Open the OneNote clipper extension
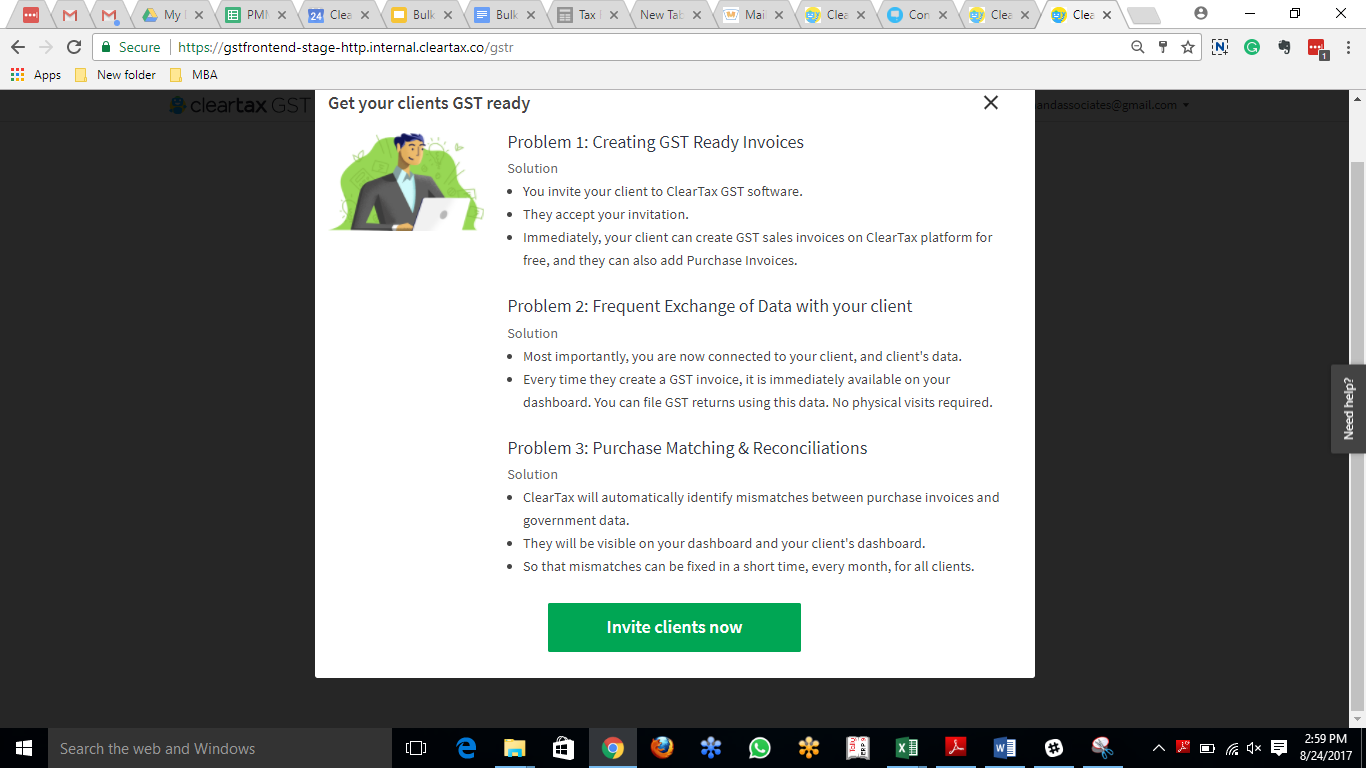The width and height of the screenshot is (1366, 768). click(1220, 47)
